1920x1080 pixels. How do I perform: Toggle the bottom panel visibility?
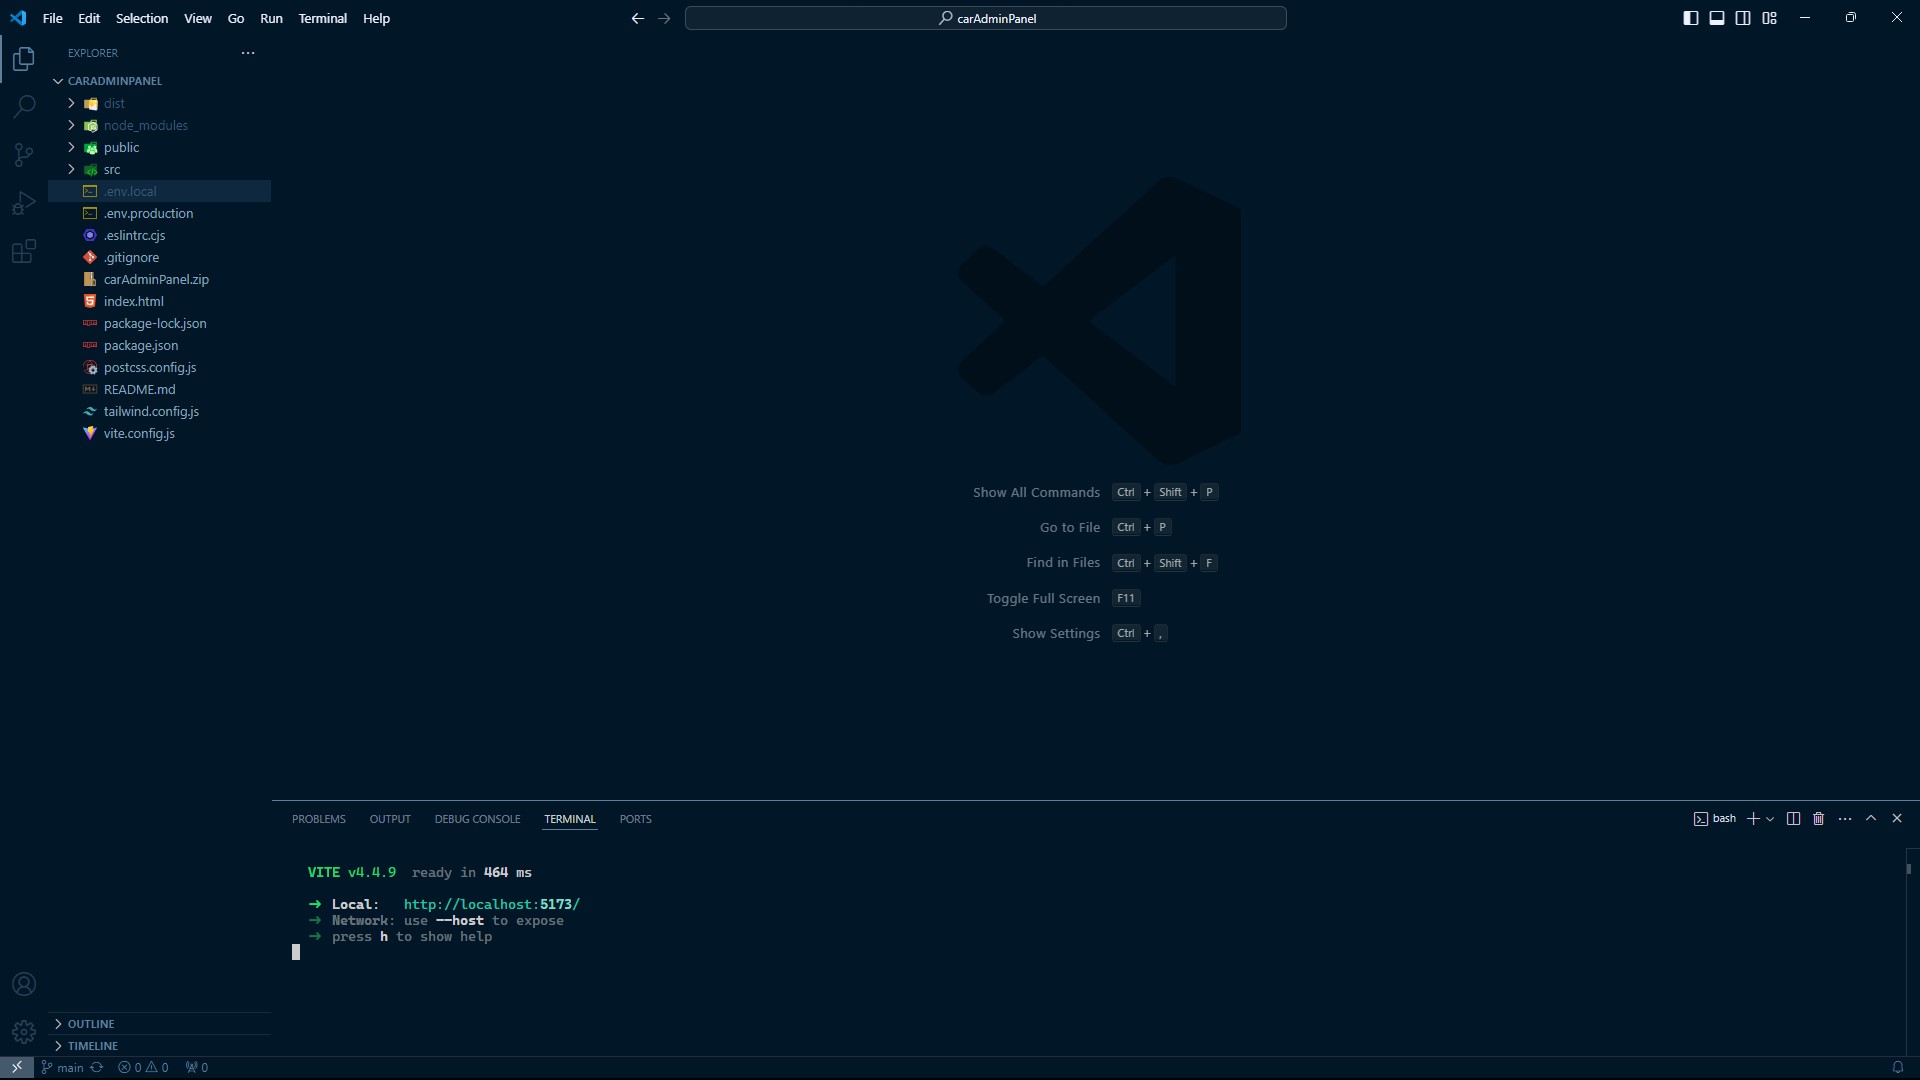tap(1717, 18)
